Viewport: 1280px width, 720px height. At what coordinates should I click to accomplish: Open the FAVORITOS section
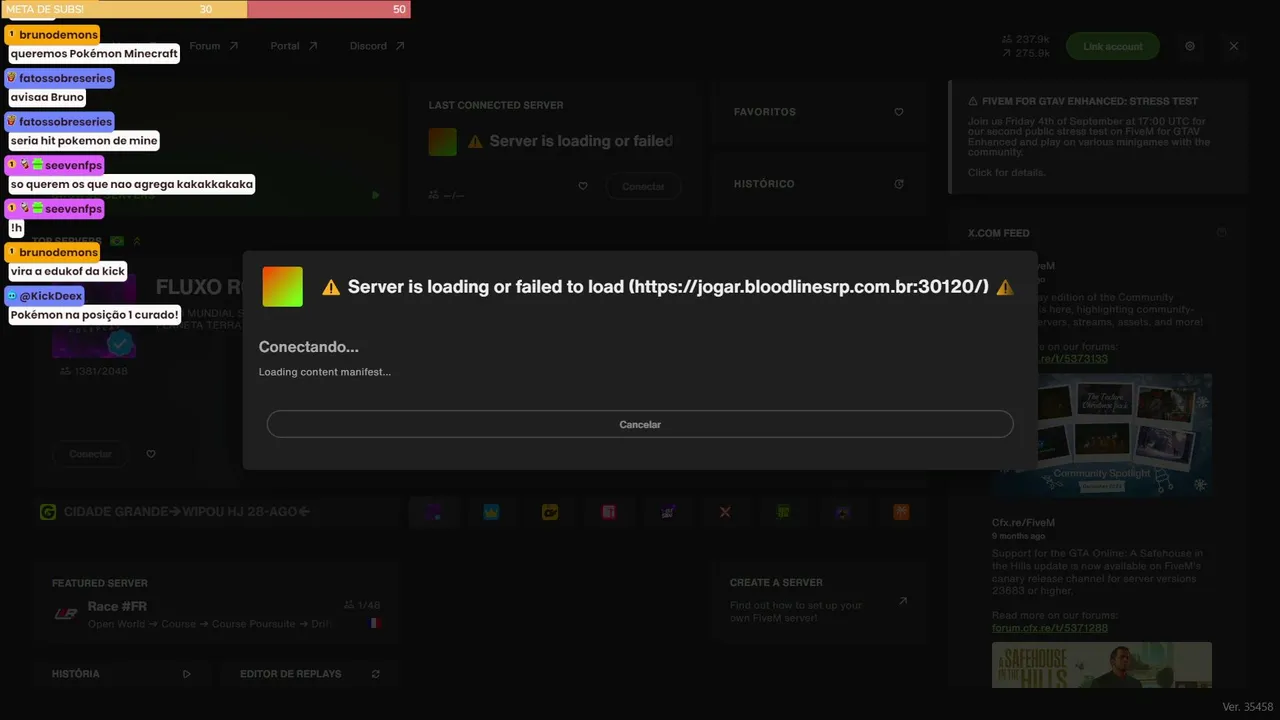pyautogui.click(x=819, y=112)
